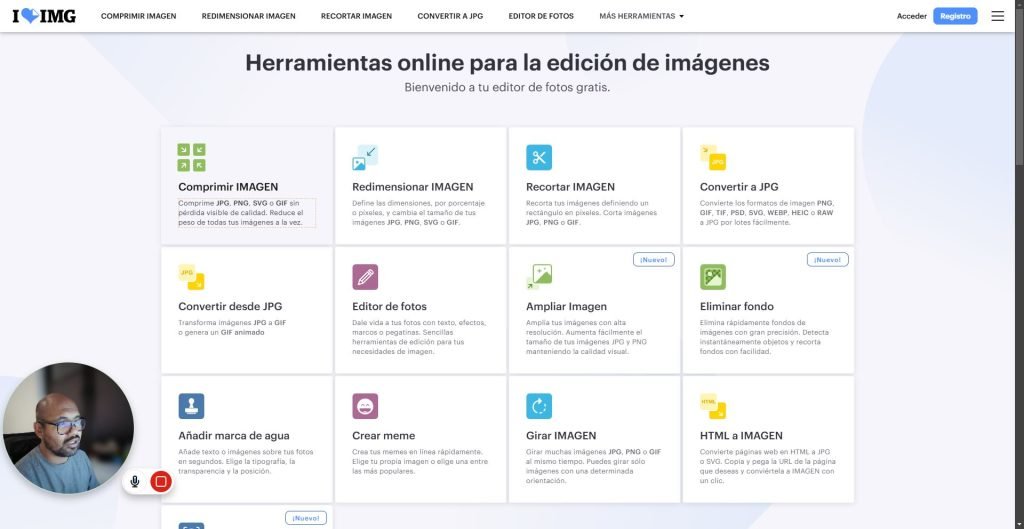
Task: Click the Editor de fotos pencil icon
Action: [x=365, y=277]
